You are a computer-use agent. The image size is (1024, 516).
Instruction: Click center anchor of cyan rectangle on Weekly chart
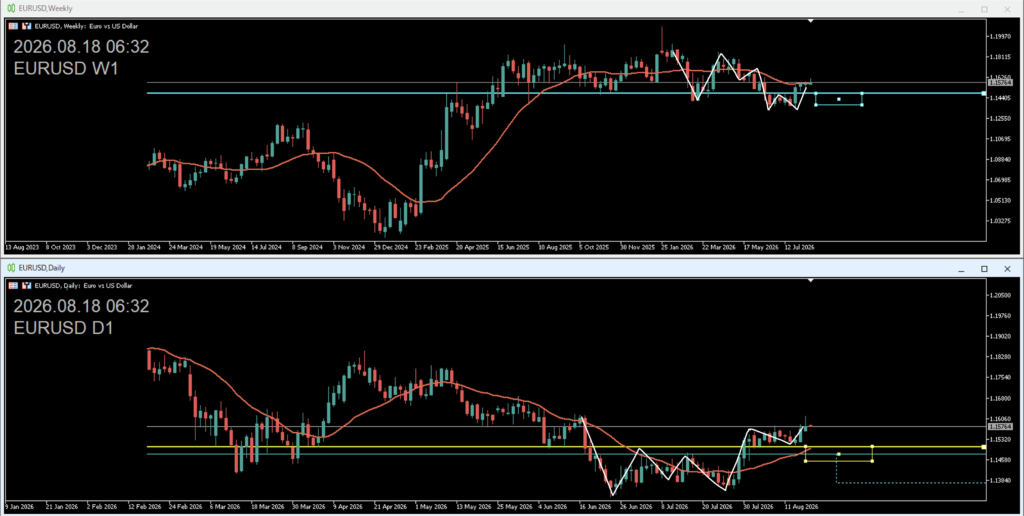pyautogui.click(x=839, y=99)
